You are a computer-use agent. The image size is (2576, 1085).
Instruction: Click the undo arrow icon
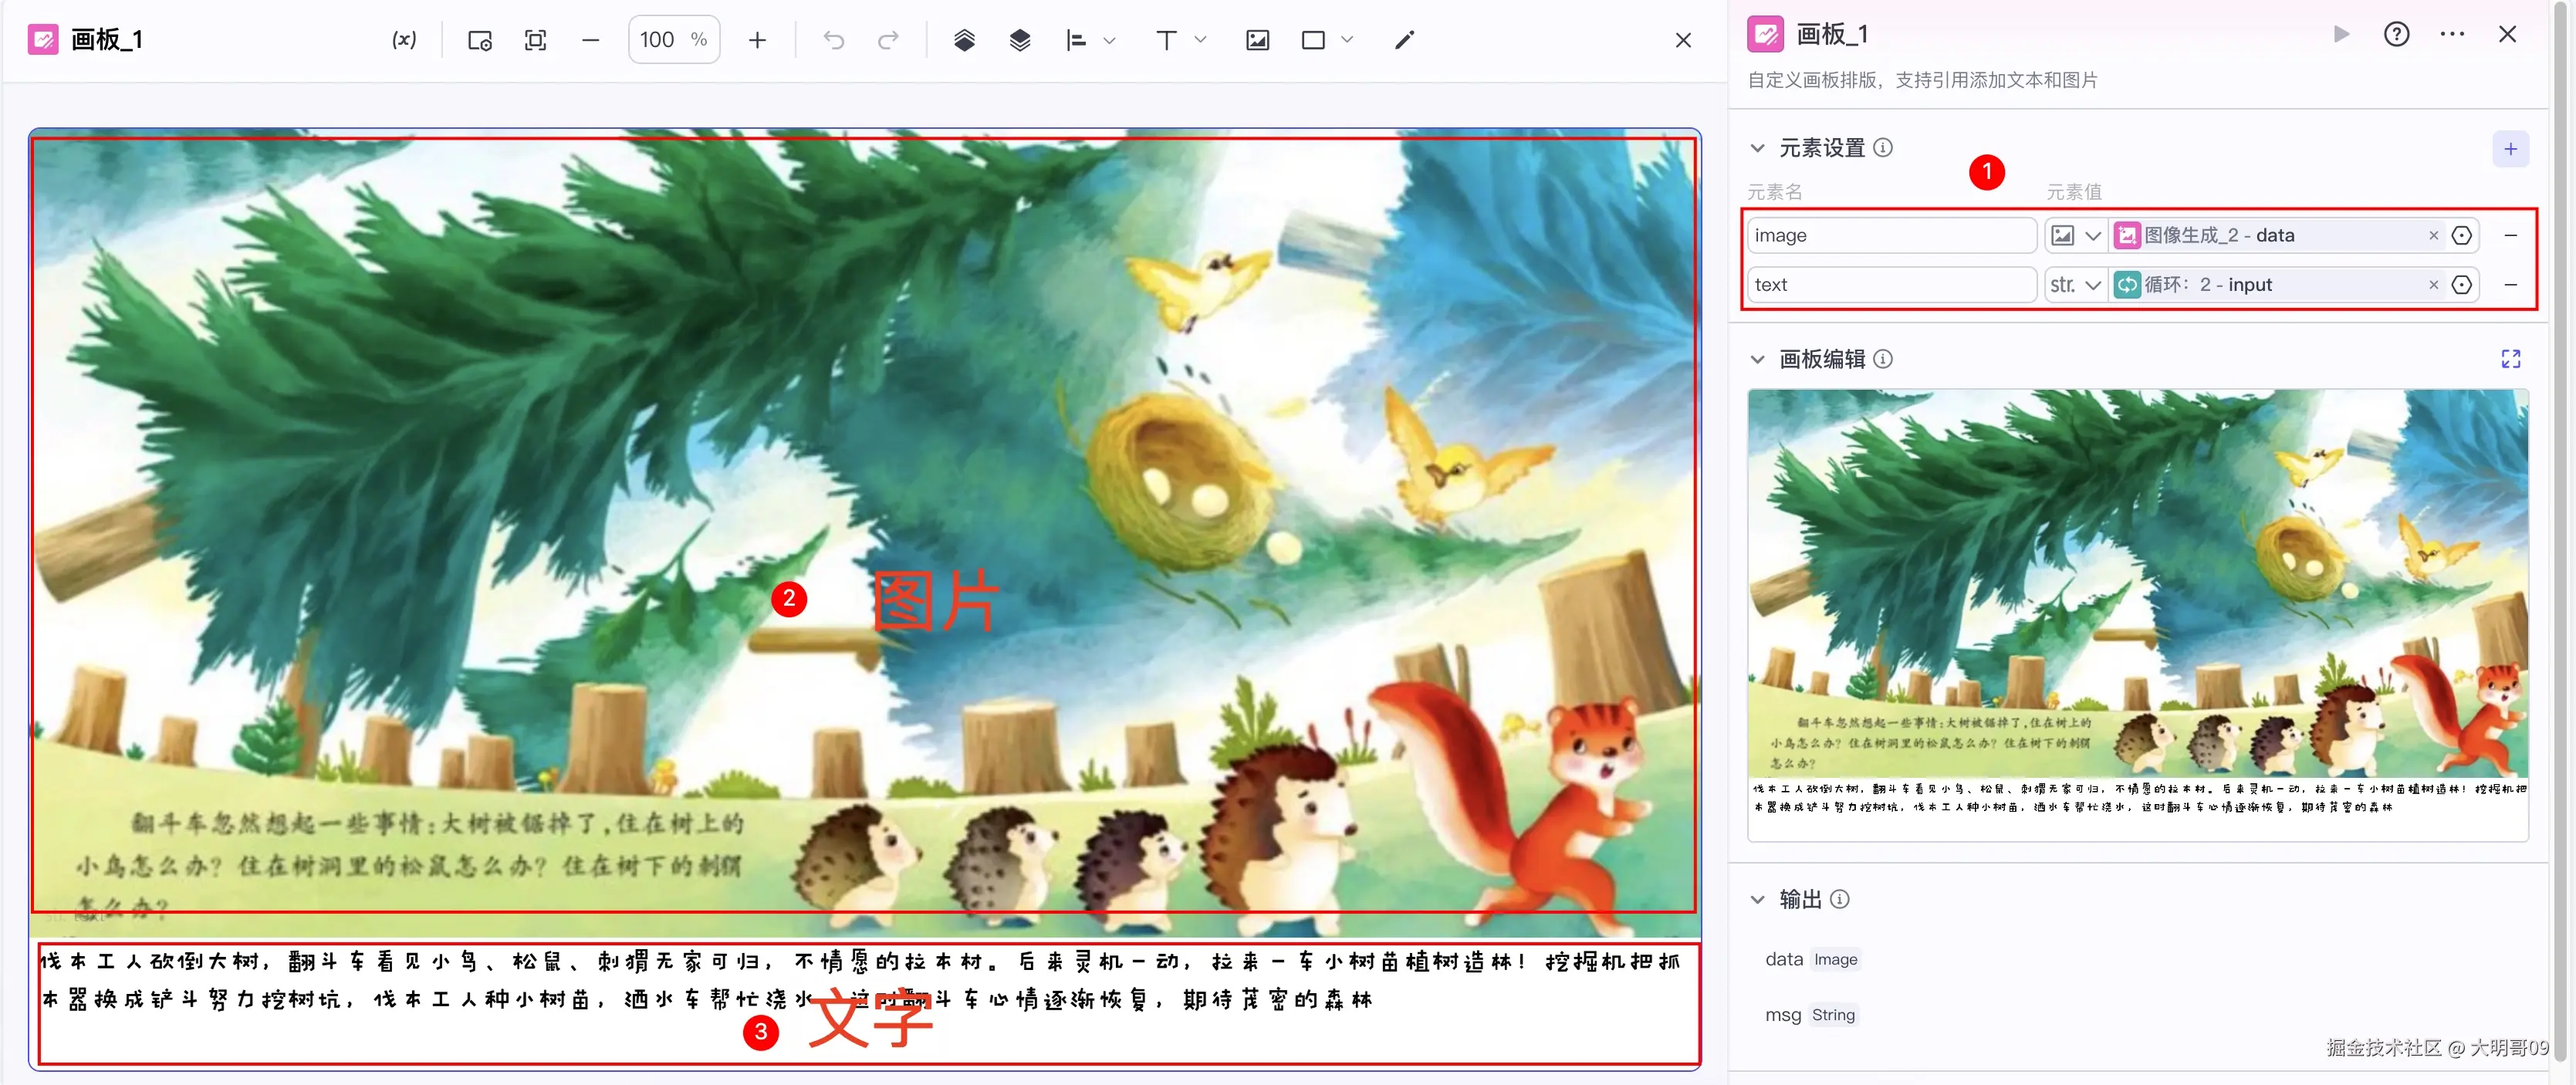[833, 40]
